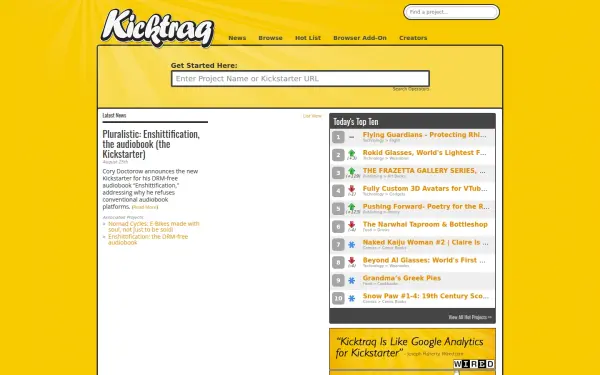This screenshot has height=375, width=600.
Task: Open the Search Operators link
Action: point(411,89)
